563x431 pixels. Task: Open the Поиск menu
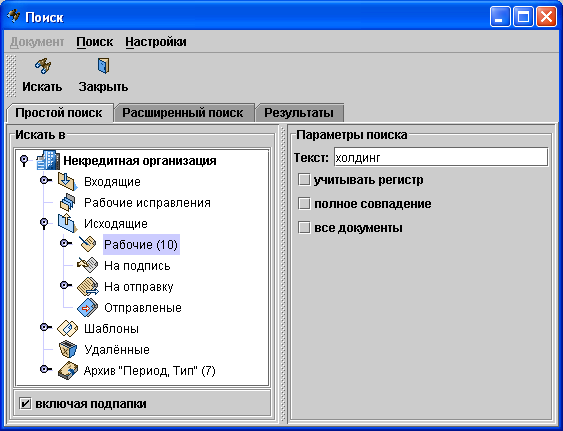95,42
